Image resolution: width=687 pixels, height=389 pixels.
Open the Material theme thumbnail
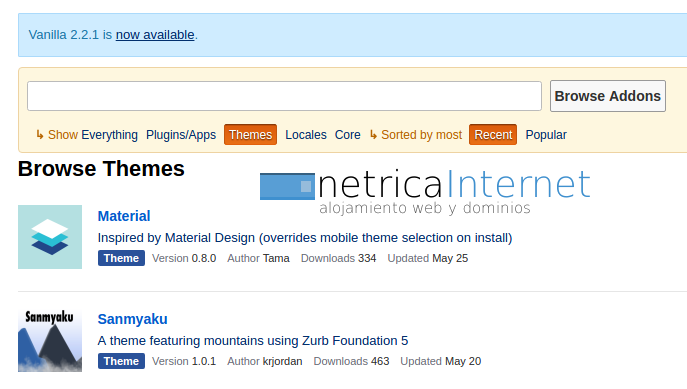coord(50,237)
